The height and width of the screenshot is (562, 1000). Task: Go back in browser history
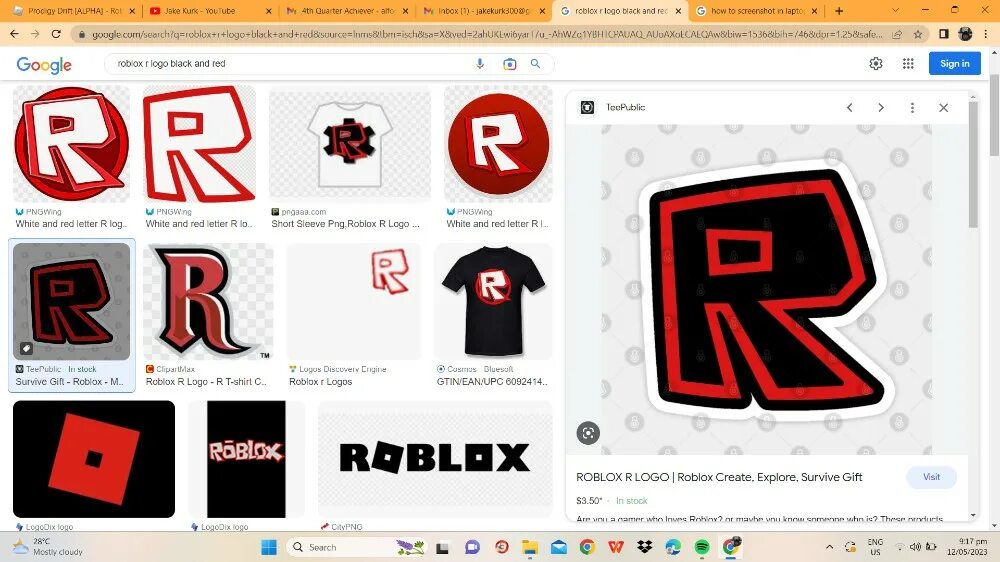tap(14, 34)
